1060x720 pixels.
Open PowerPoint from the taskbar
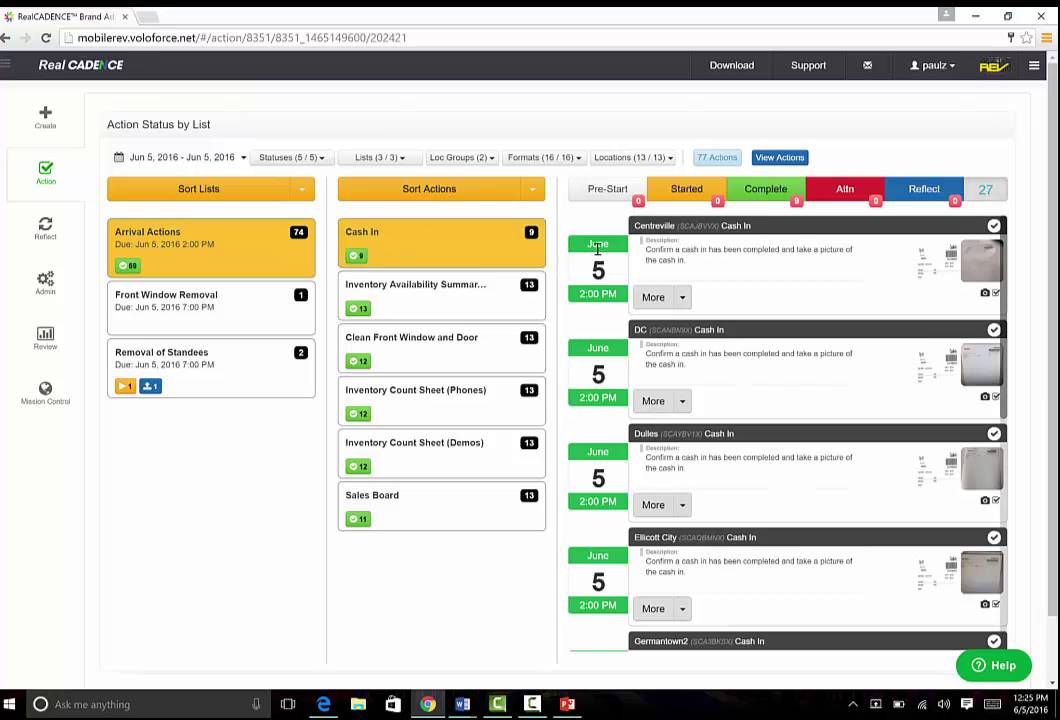coord(567,704)
